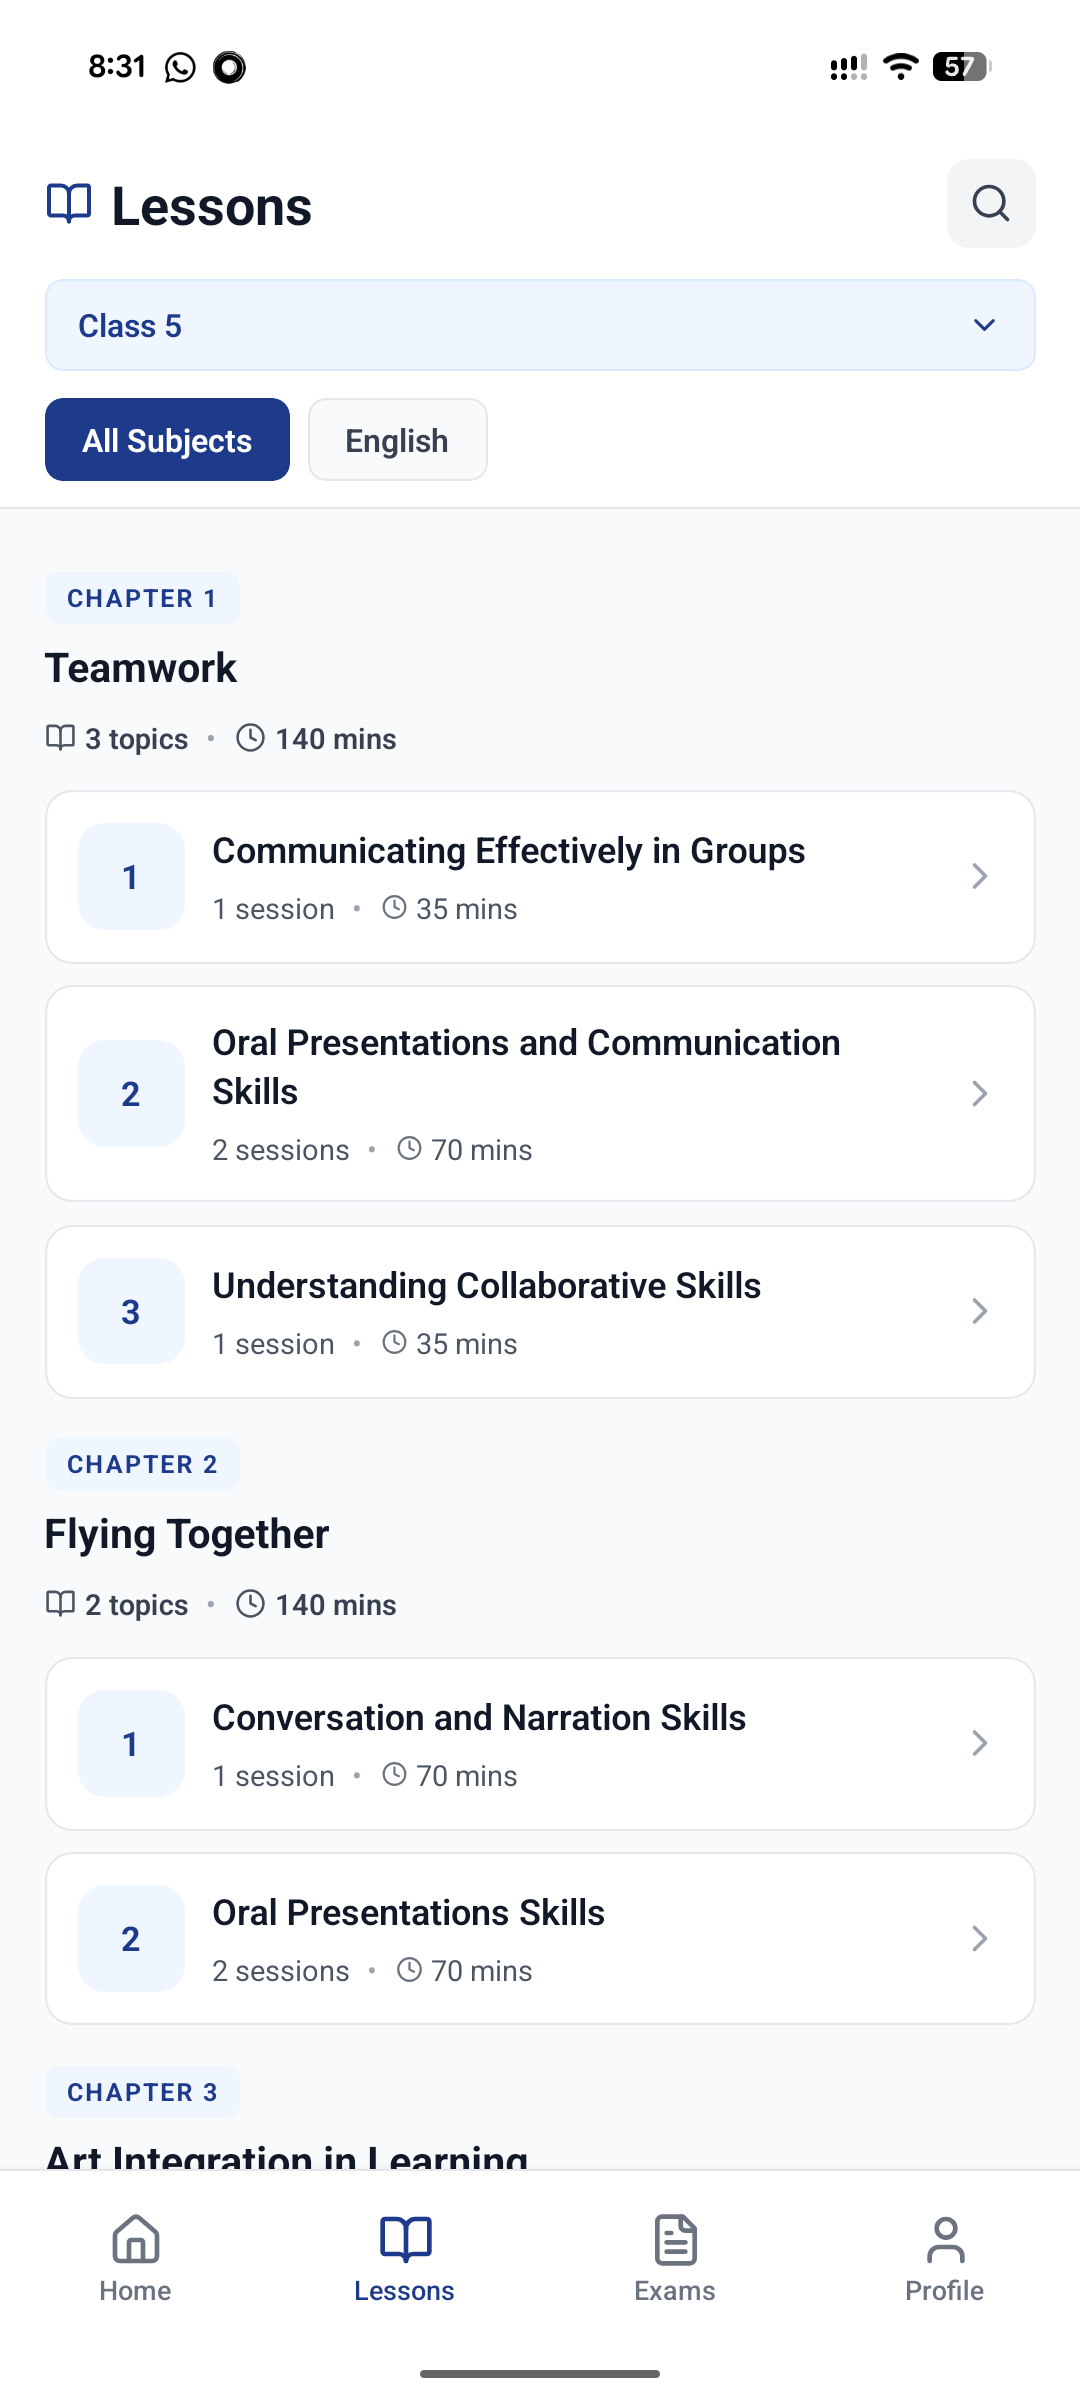Tap the Lessons book icon in bottom bar

(x=405, y=2239)
